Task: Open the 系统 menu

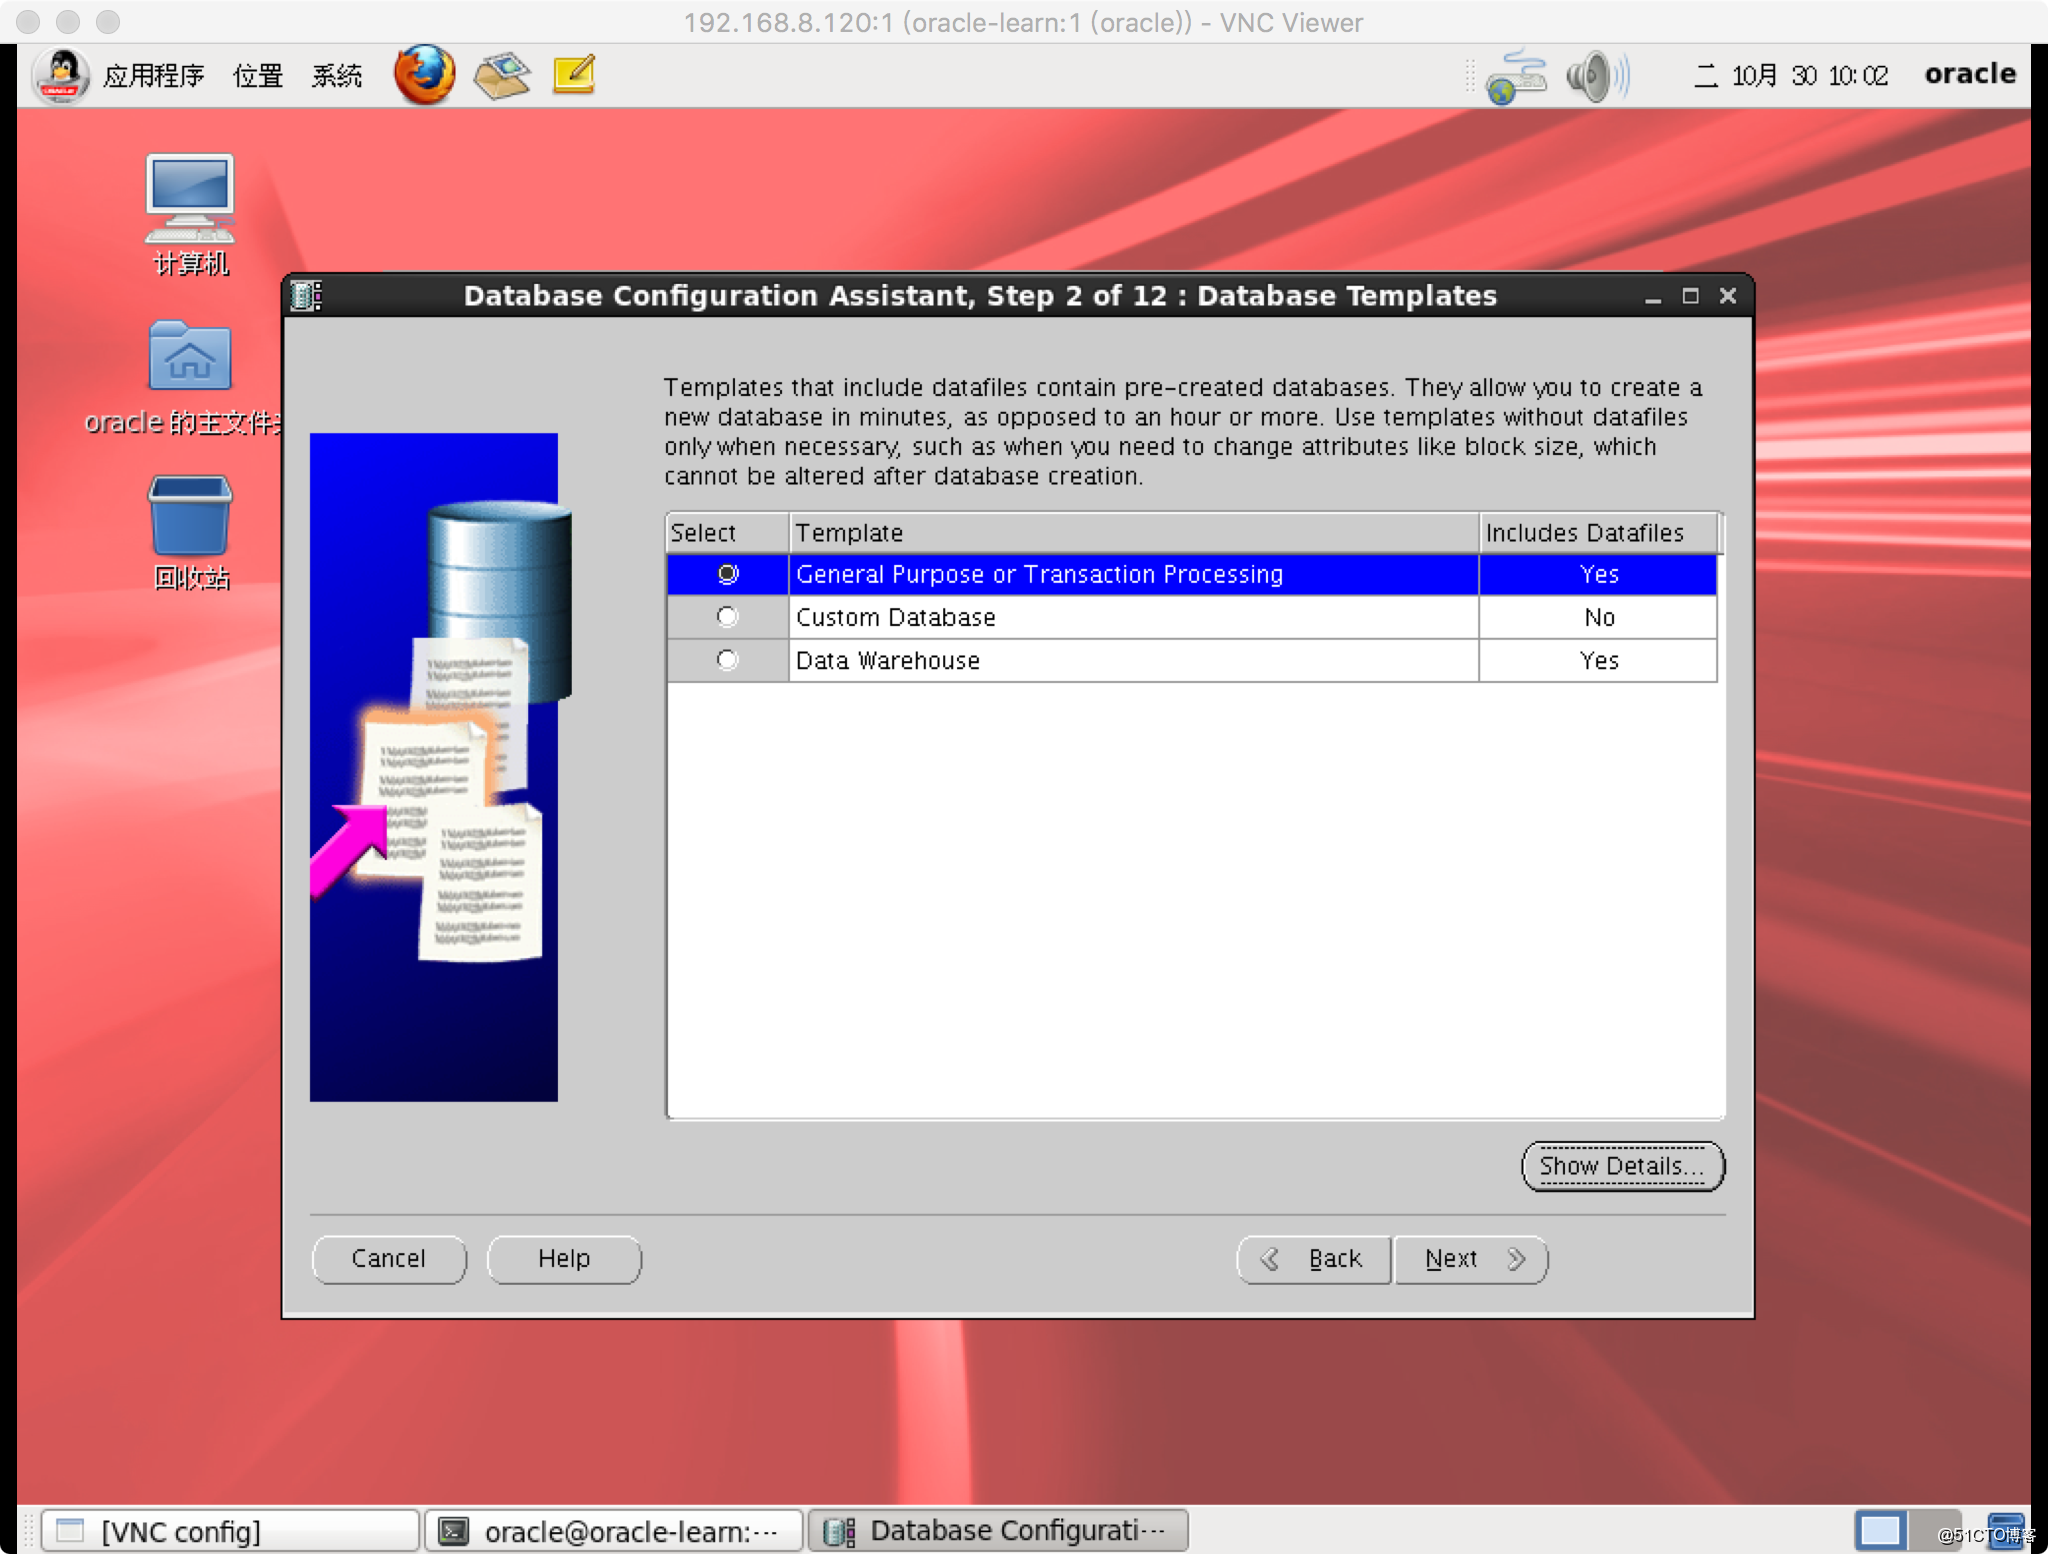Action: [x=337, y=76]
